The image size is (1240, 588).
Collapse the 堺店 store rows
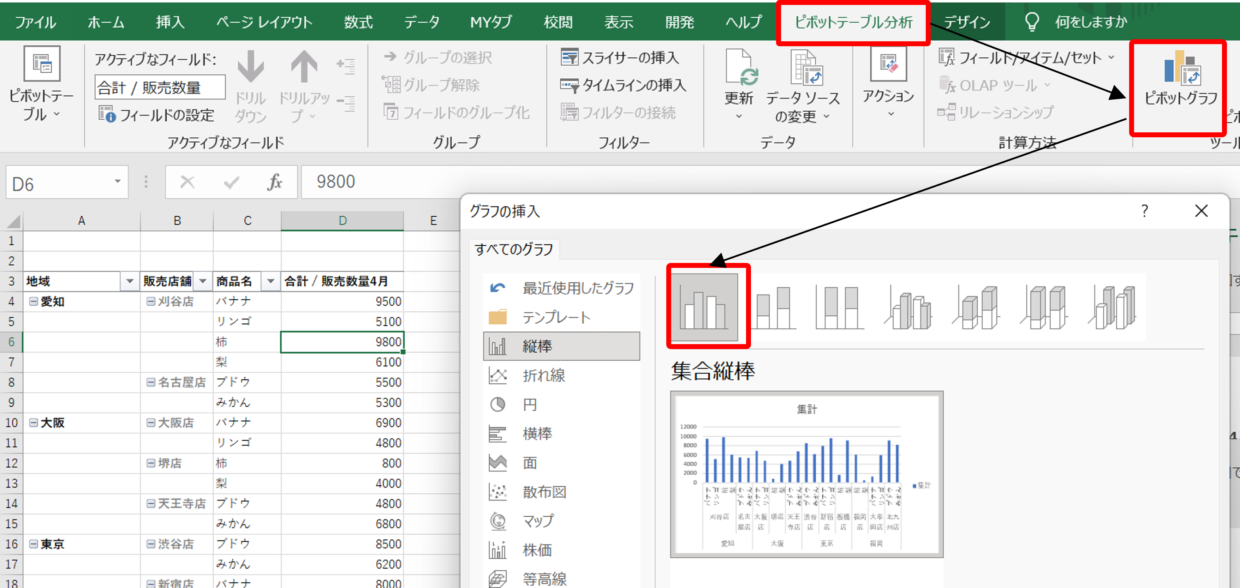pyautogui.click(x=151, y=464)
